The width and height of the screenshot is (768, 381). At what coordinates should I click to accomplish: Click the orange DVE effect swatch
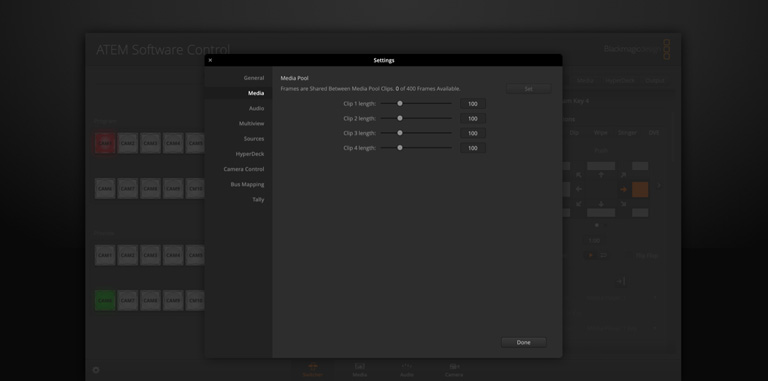click(640, 190)
